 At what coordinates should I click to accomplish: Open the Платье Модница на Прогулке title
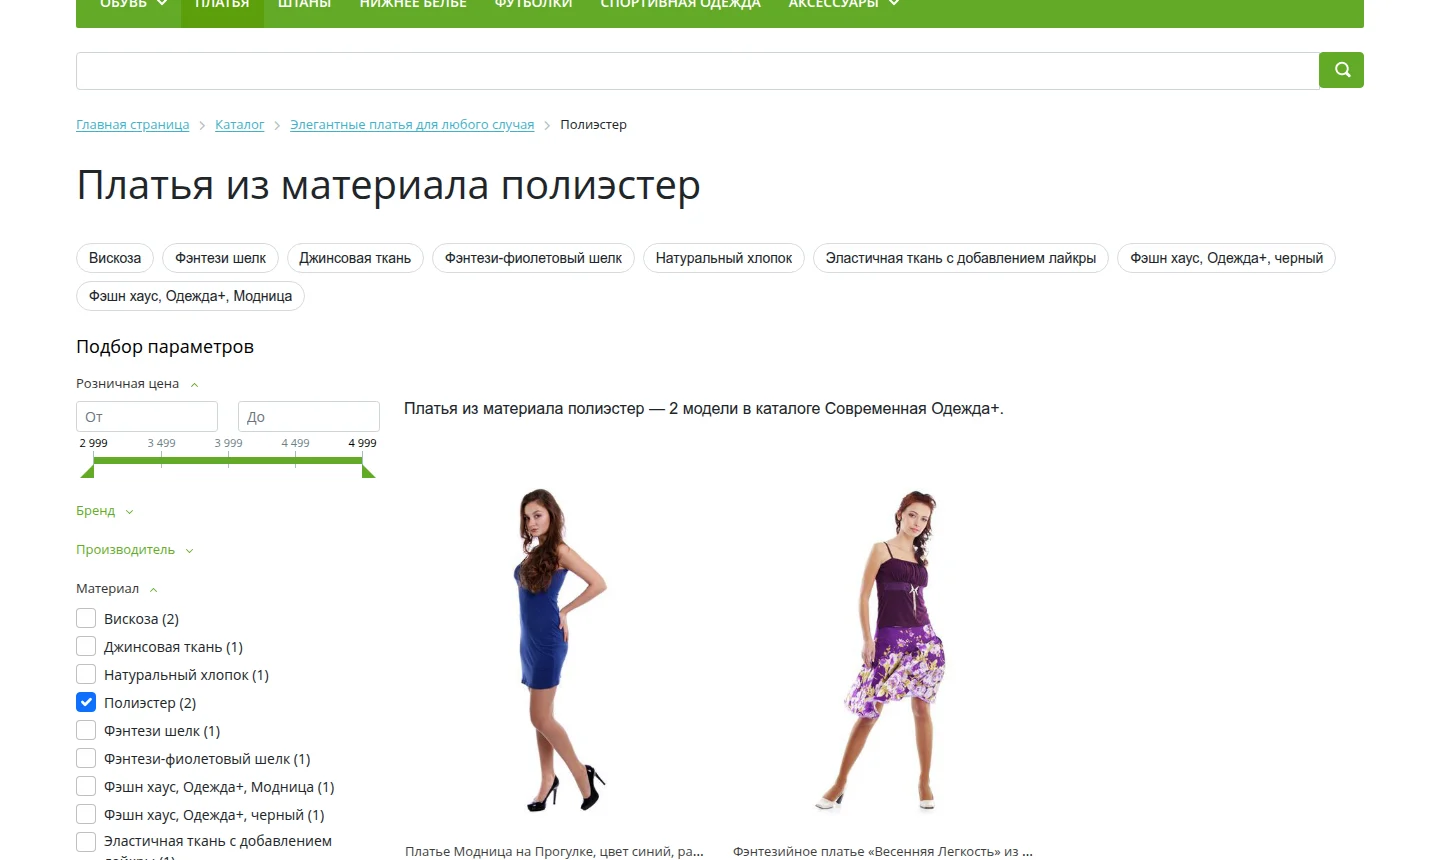[554, 851]
